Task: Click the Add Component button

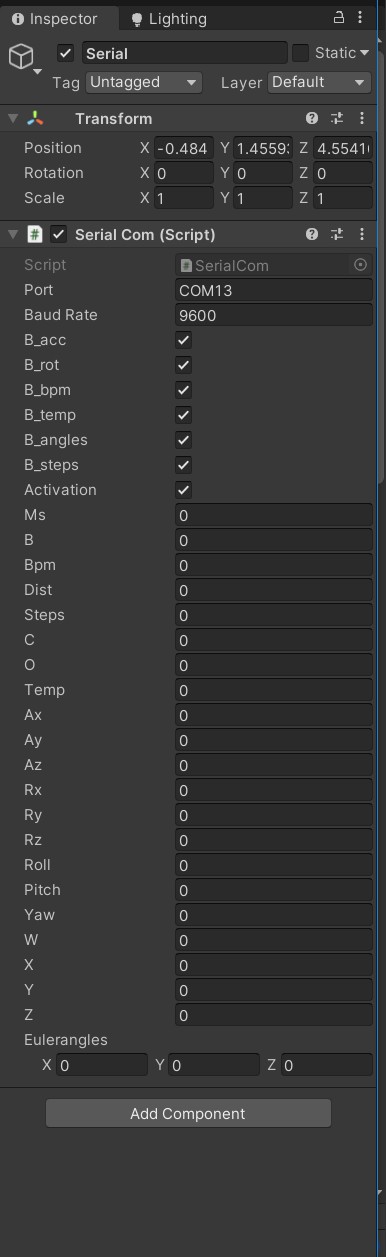Action: 188,1113
